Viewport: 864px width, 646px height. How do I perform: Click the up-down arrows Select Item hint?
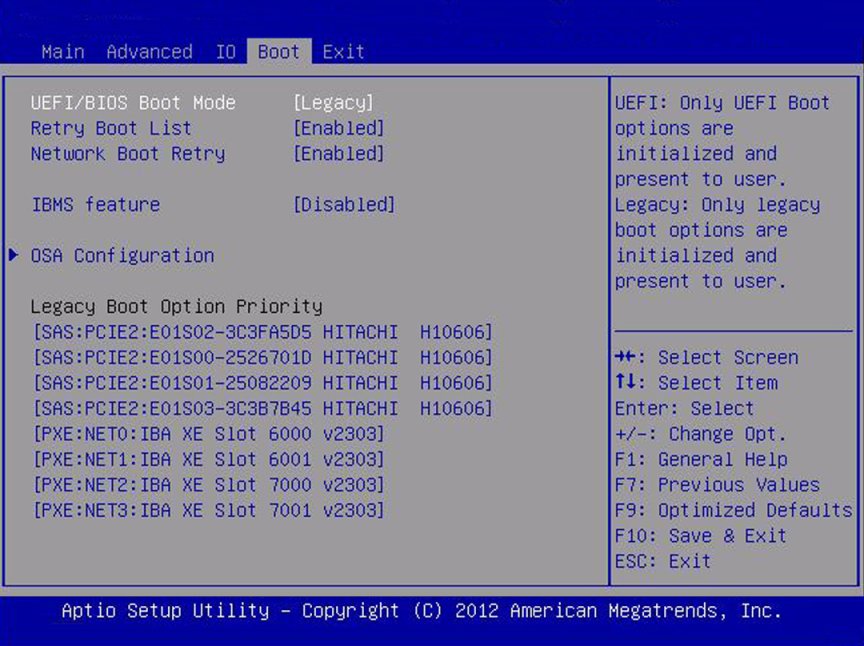696,383
